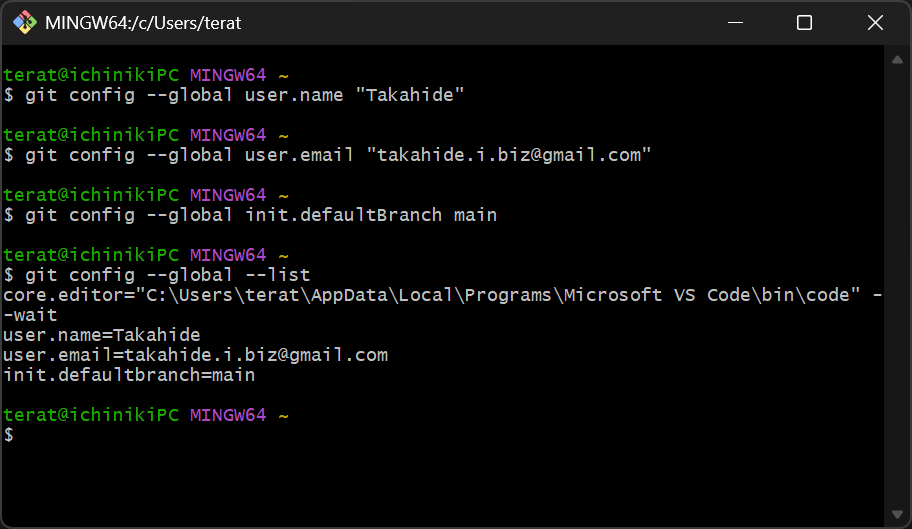Click the user.name=Takahide output line
Screen dimensions: 912x529
click(102, 335)
